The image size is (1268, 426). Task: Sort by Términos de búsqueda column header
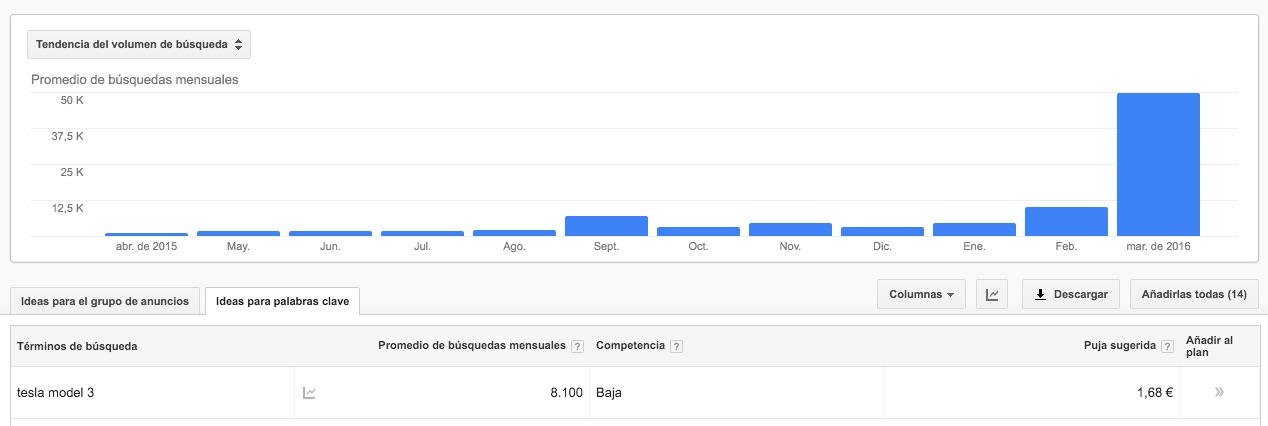77,346
